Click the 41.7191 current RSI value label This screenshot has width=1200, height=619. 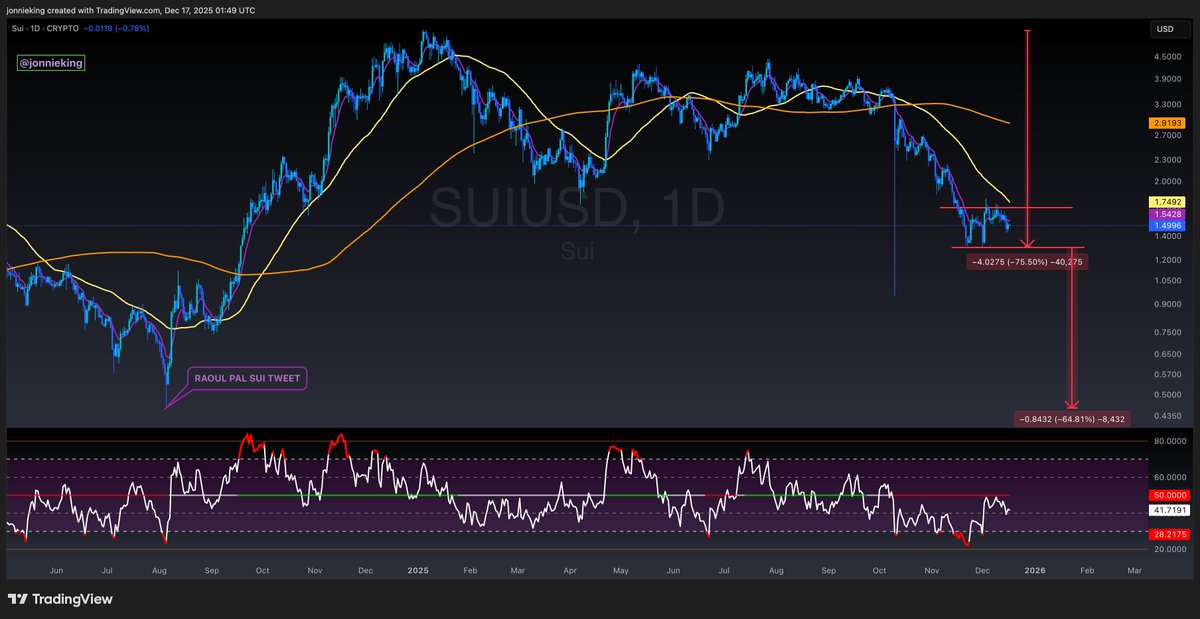point(1167,510)
